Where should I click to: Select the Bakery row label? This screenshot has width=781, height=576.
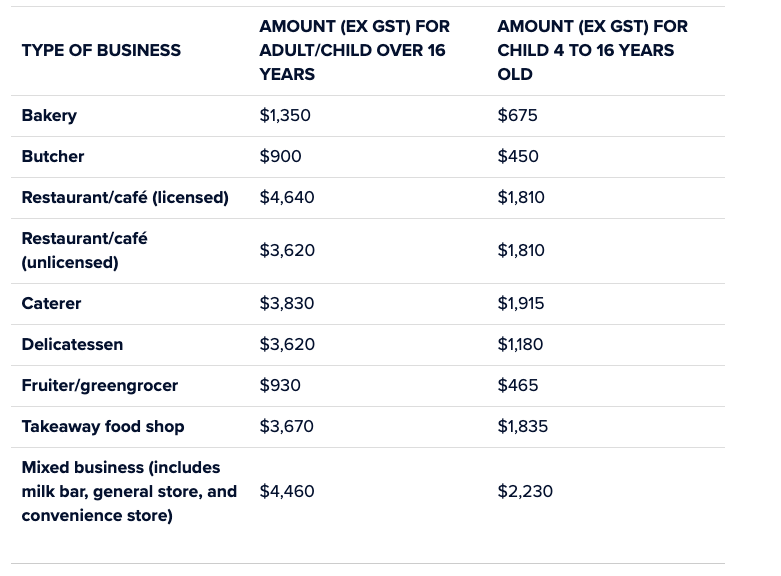click(x=49, y=115)
